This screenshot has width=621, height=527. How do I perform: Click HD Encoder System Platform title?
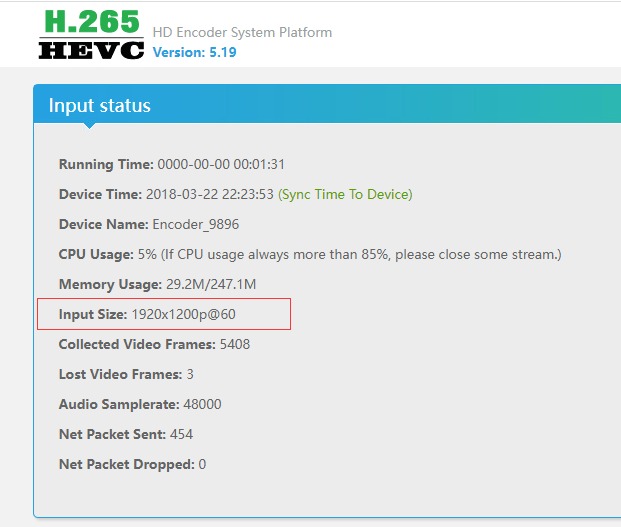242,32
